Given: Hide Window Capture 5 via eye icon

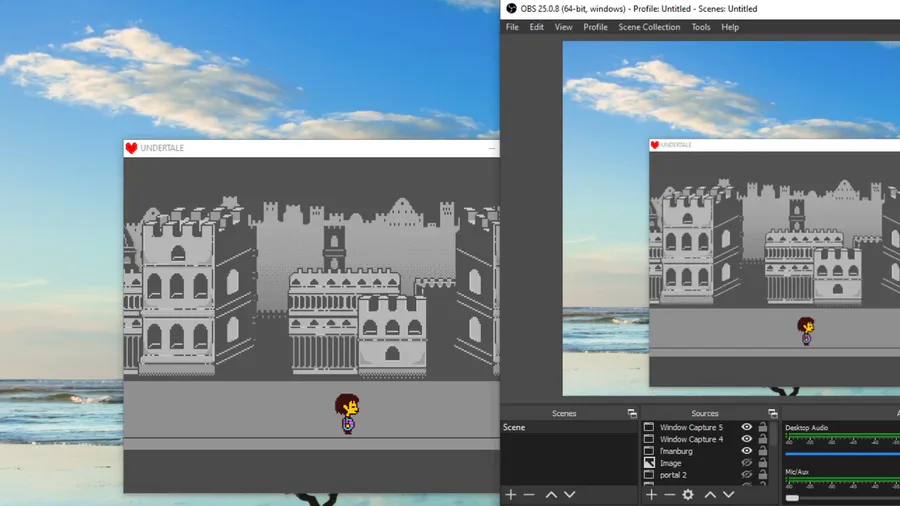Looking at the screenshot, I should point(746,427).
